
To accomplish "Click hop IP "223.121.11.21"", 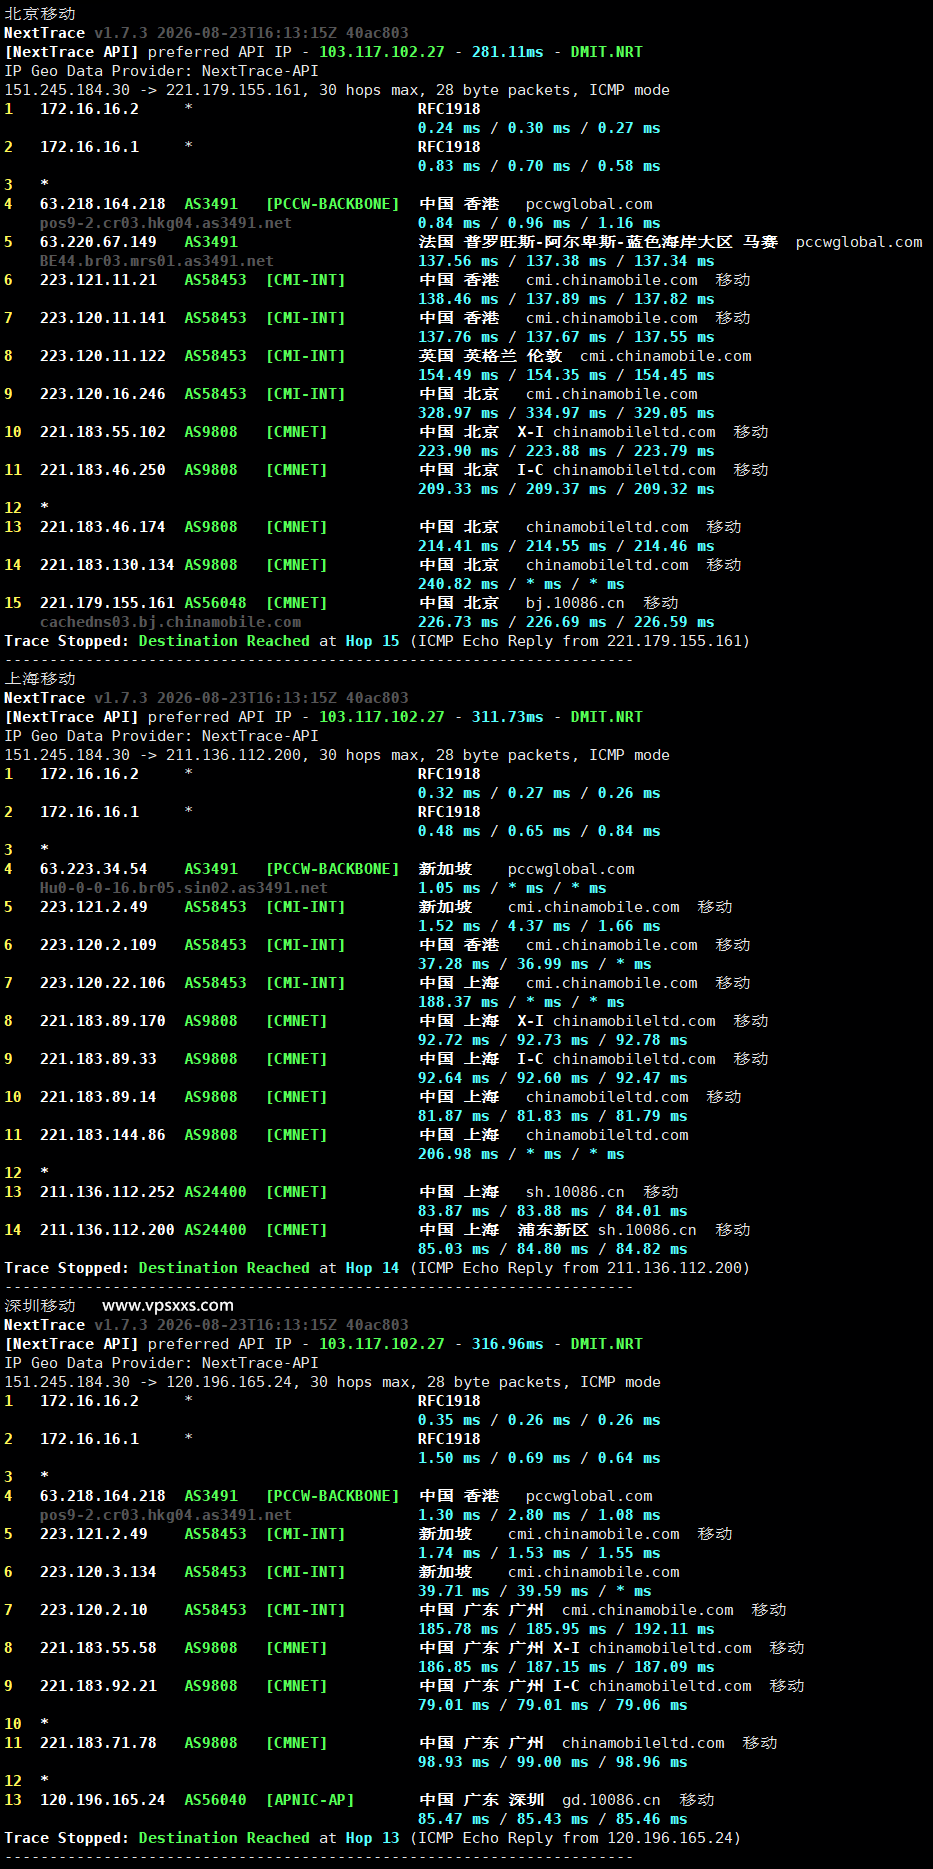I will [98, 280].
